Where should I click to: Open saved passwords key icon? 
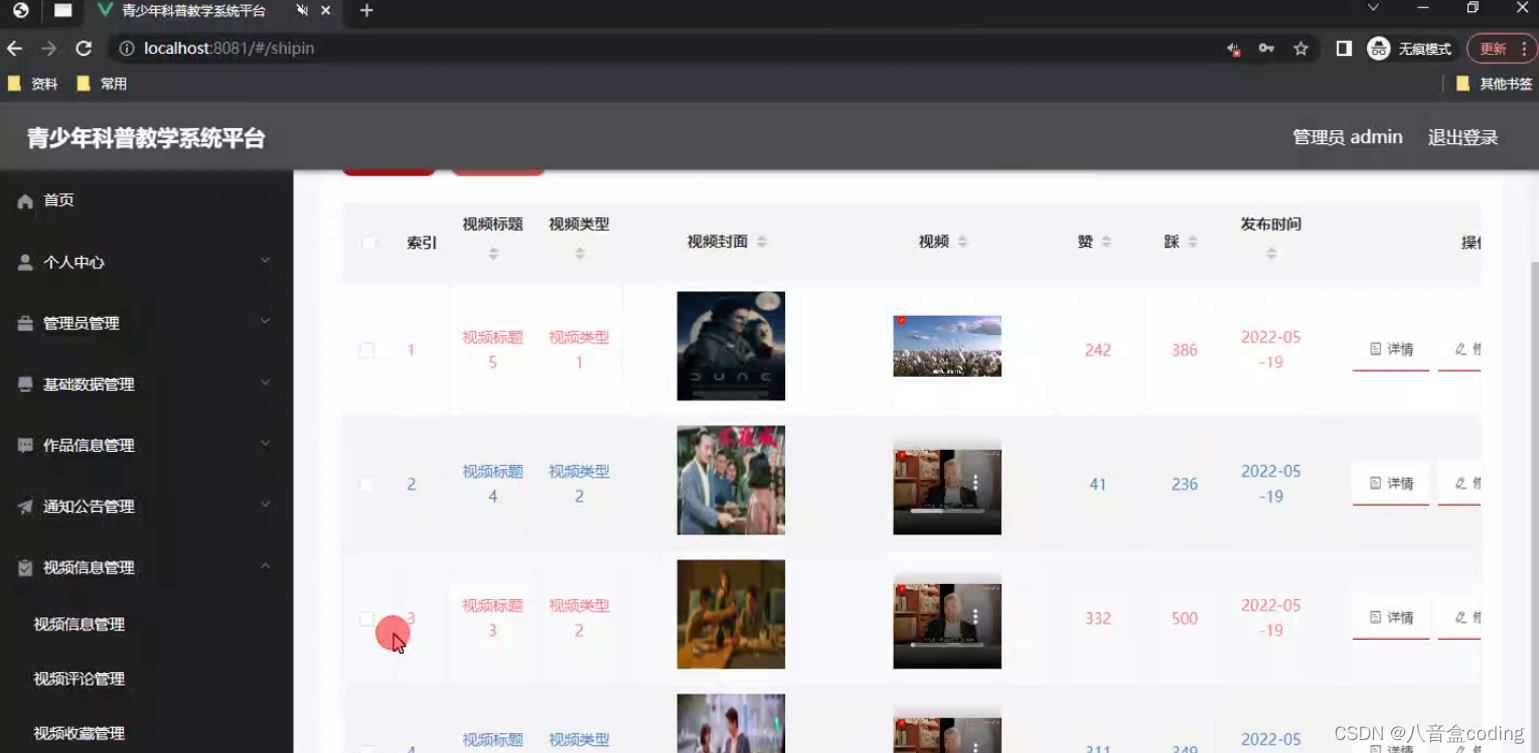tap(1267, 48)
